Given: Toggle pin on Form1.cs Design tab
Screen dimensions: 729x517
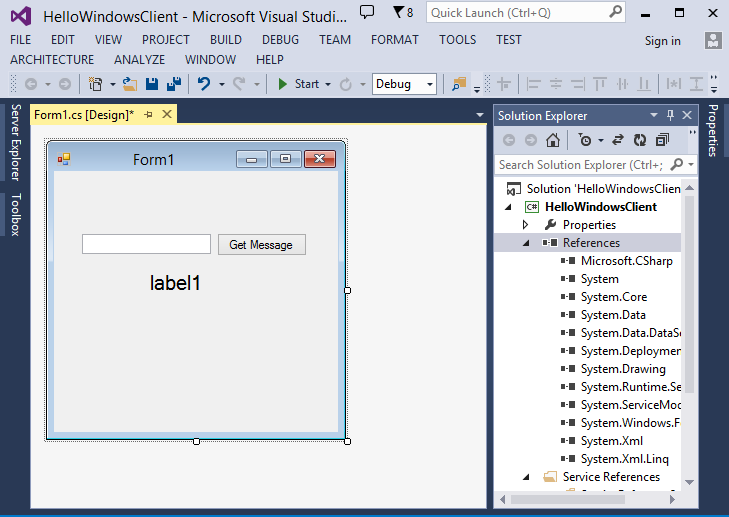Looking at the screenshot, I should click(148, 114).
